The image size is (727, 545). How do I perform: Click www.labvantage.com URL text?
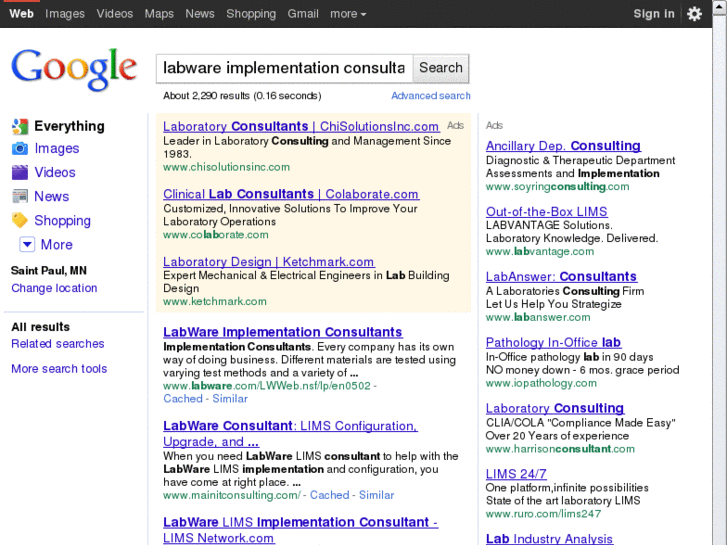[540, 251]
